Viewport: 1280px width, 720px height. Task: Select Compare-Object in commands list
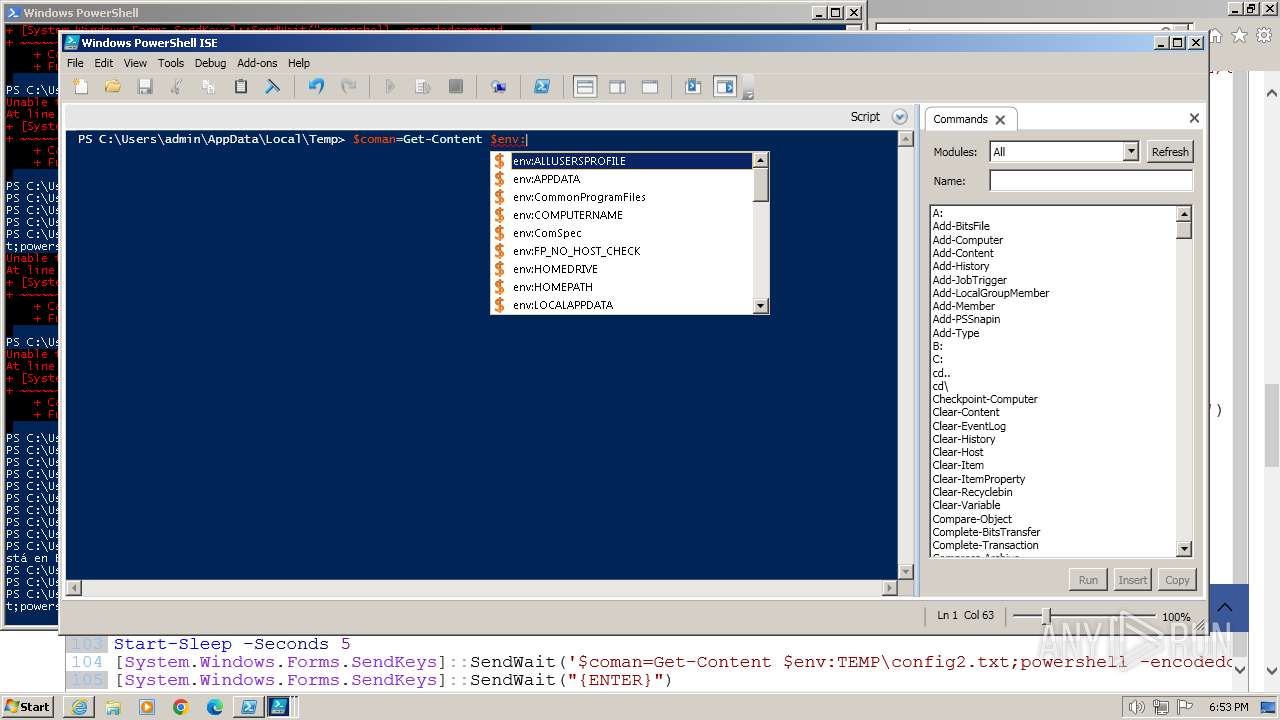[x=972, y=519]
